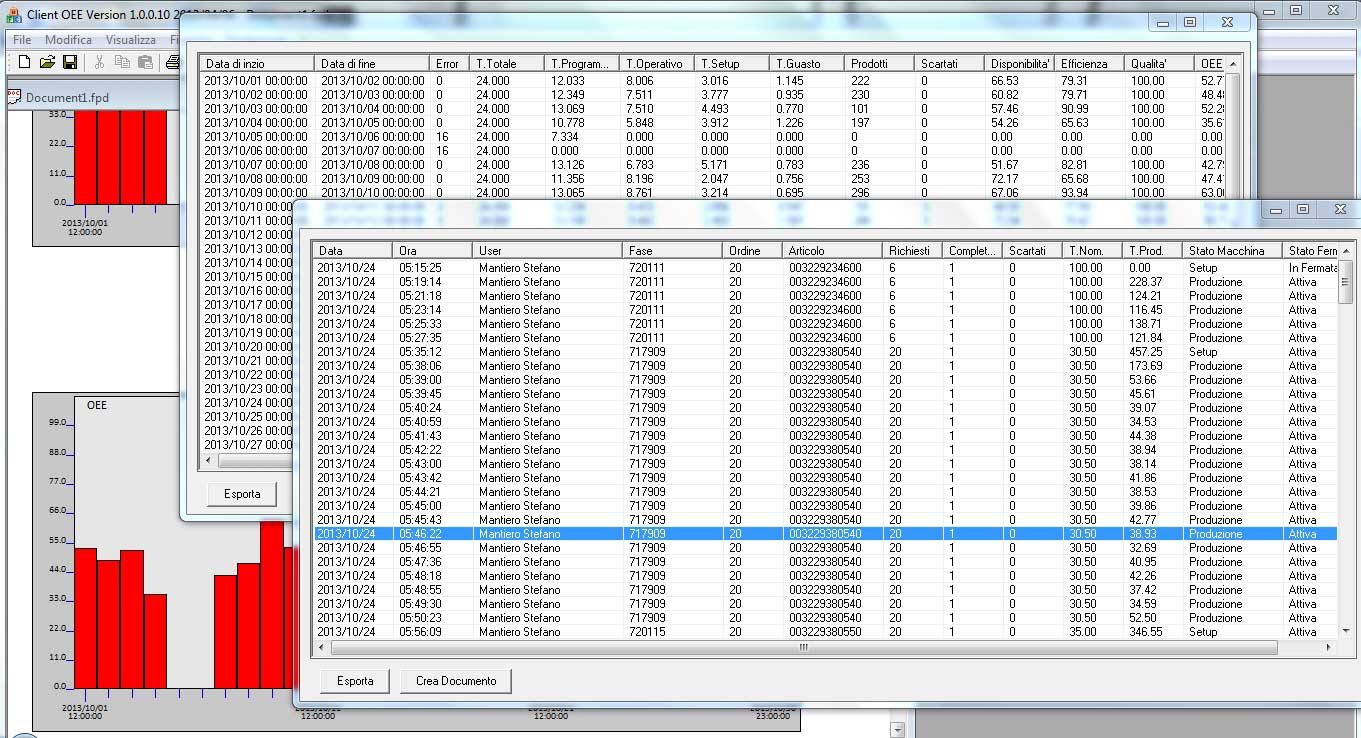1361x738 pixels.
Task: Click the copy toolbar icon
Action: pyautogui.click(x=122, y=62)
